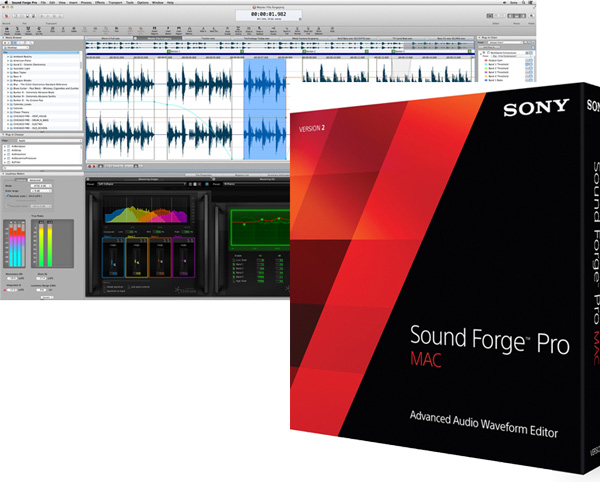Open the Apple menu
The width and height of the screenshot is (600, 482).
(x=6, y=2)
